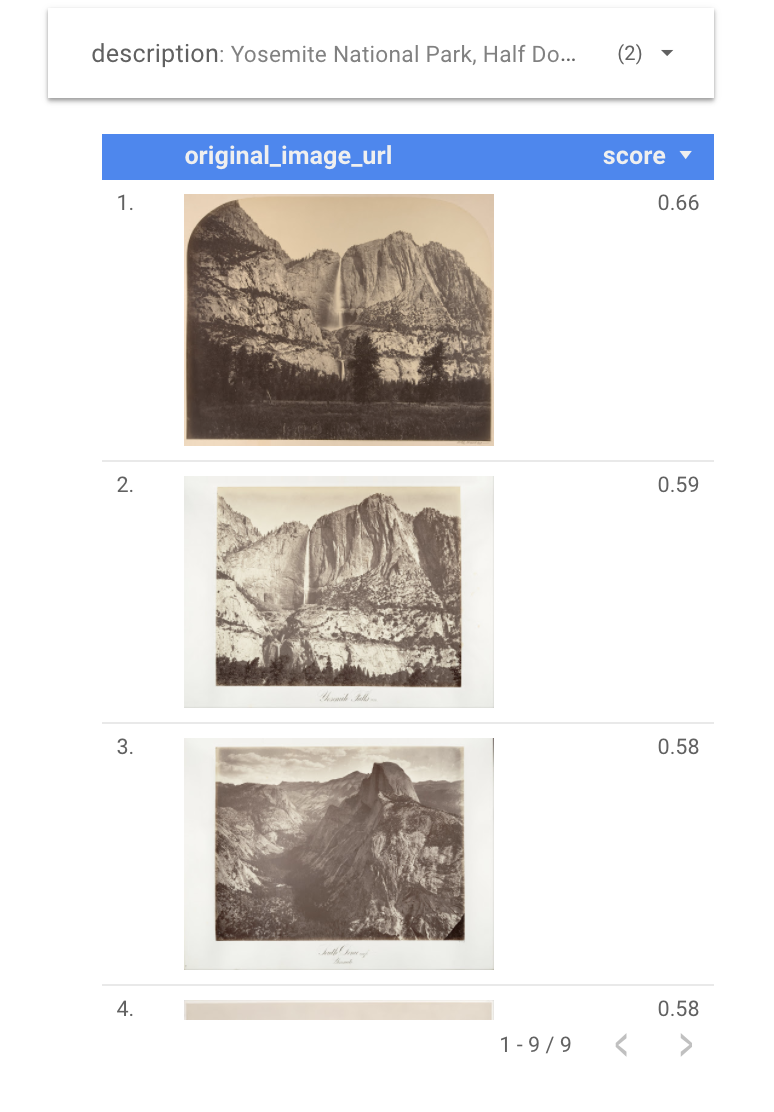774x1112 pixels.
Task: Select the row 3 score value 0.58
Action: (678, 747)
